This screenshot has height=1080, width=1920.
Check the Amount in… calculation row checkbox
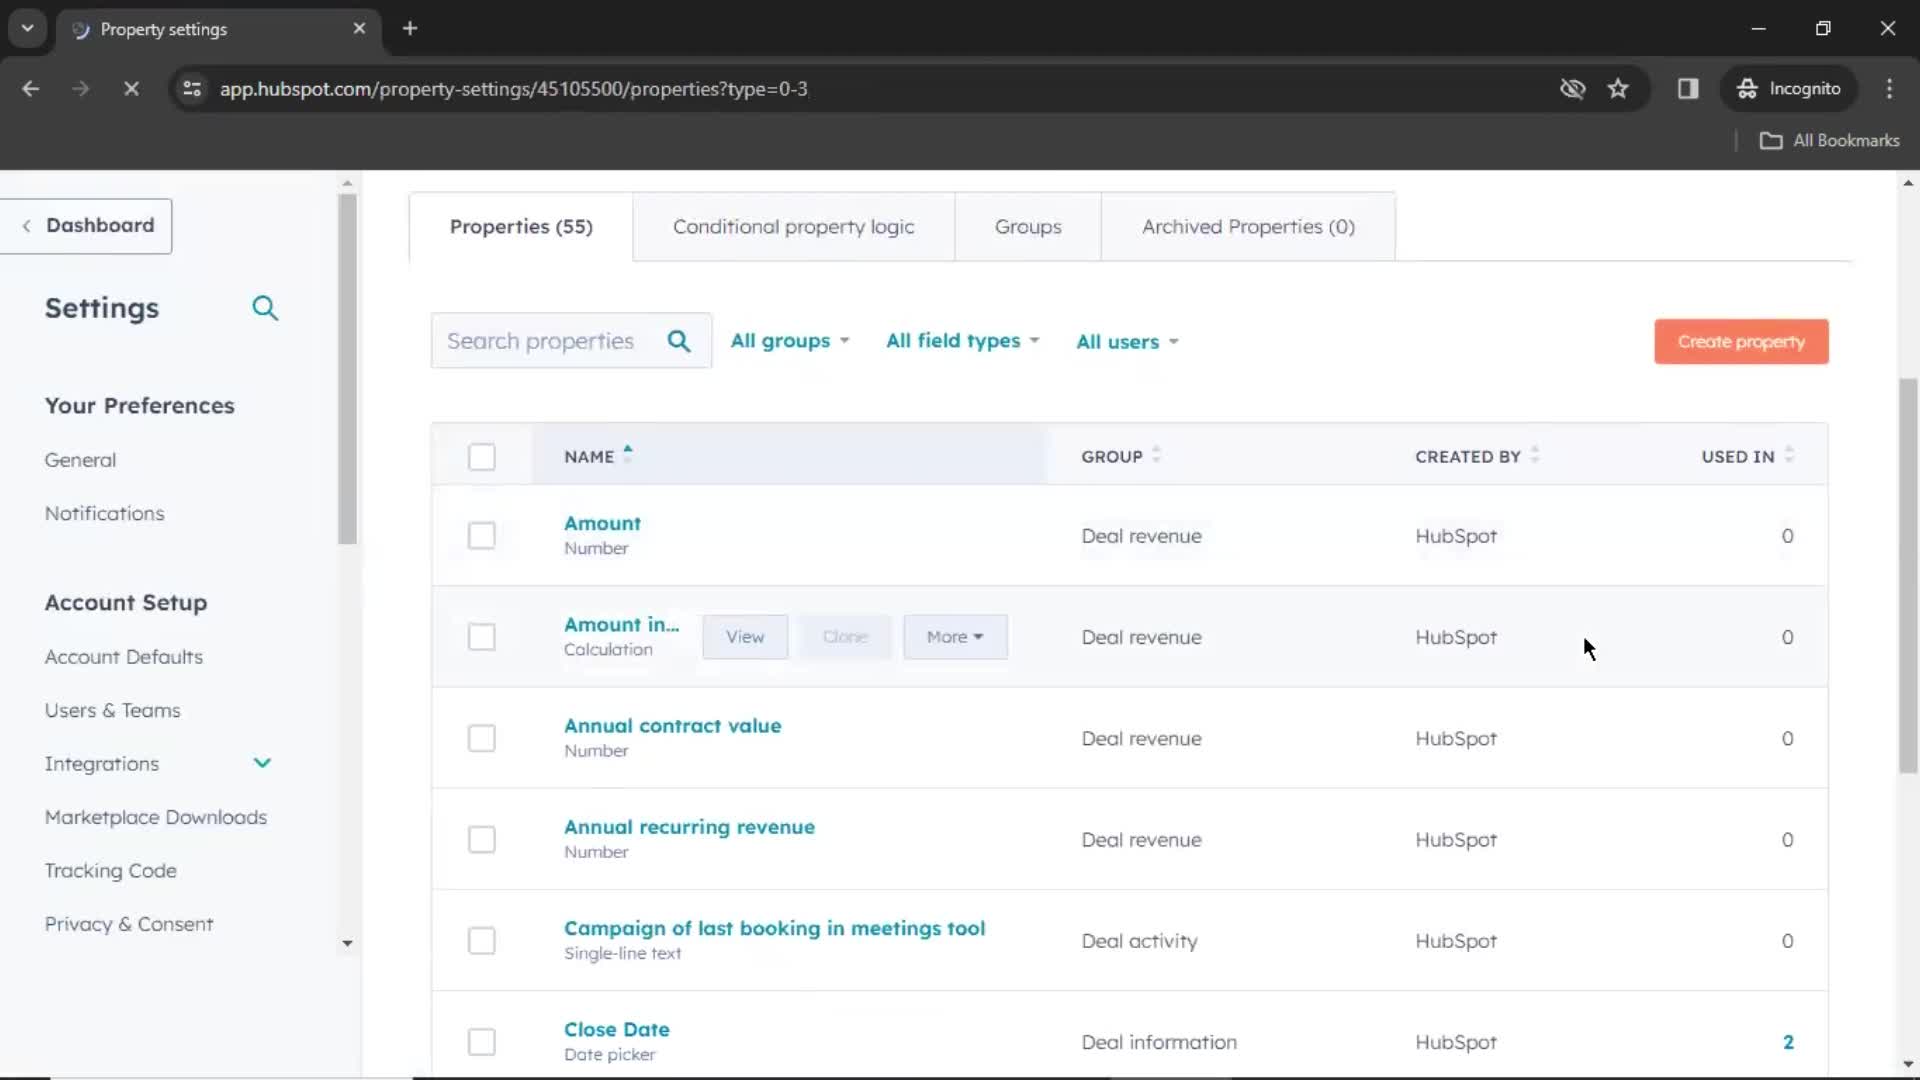coord(482,637)
